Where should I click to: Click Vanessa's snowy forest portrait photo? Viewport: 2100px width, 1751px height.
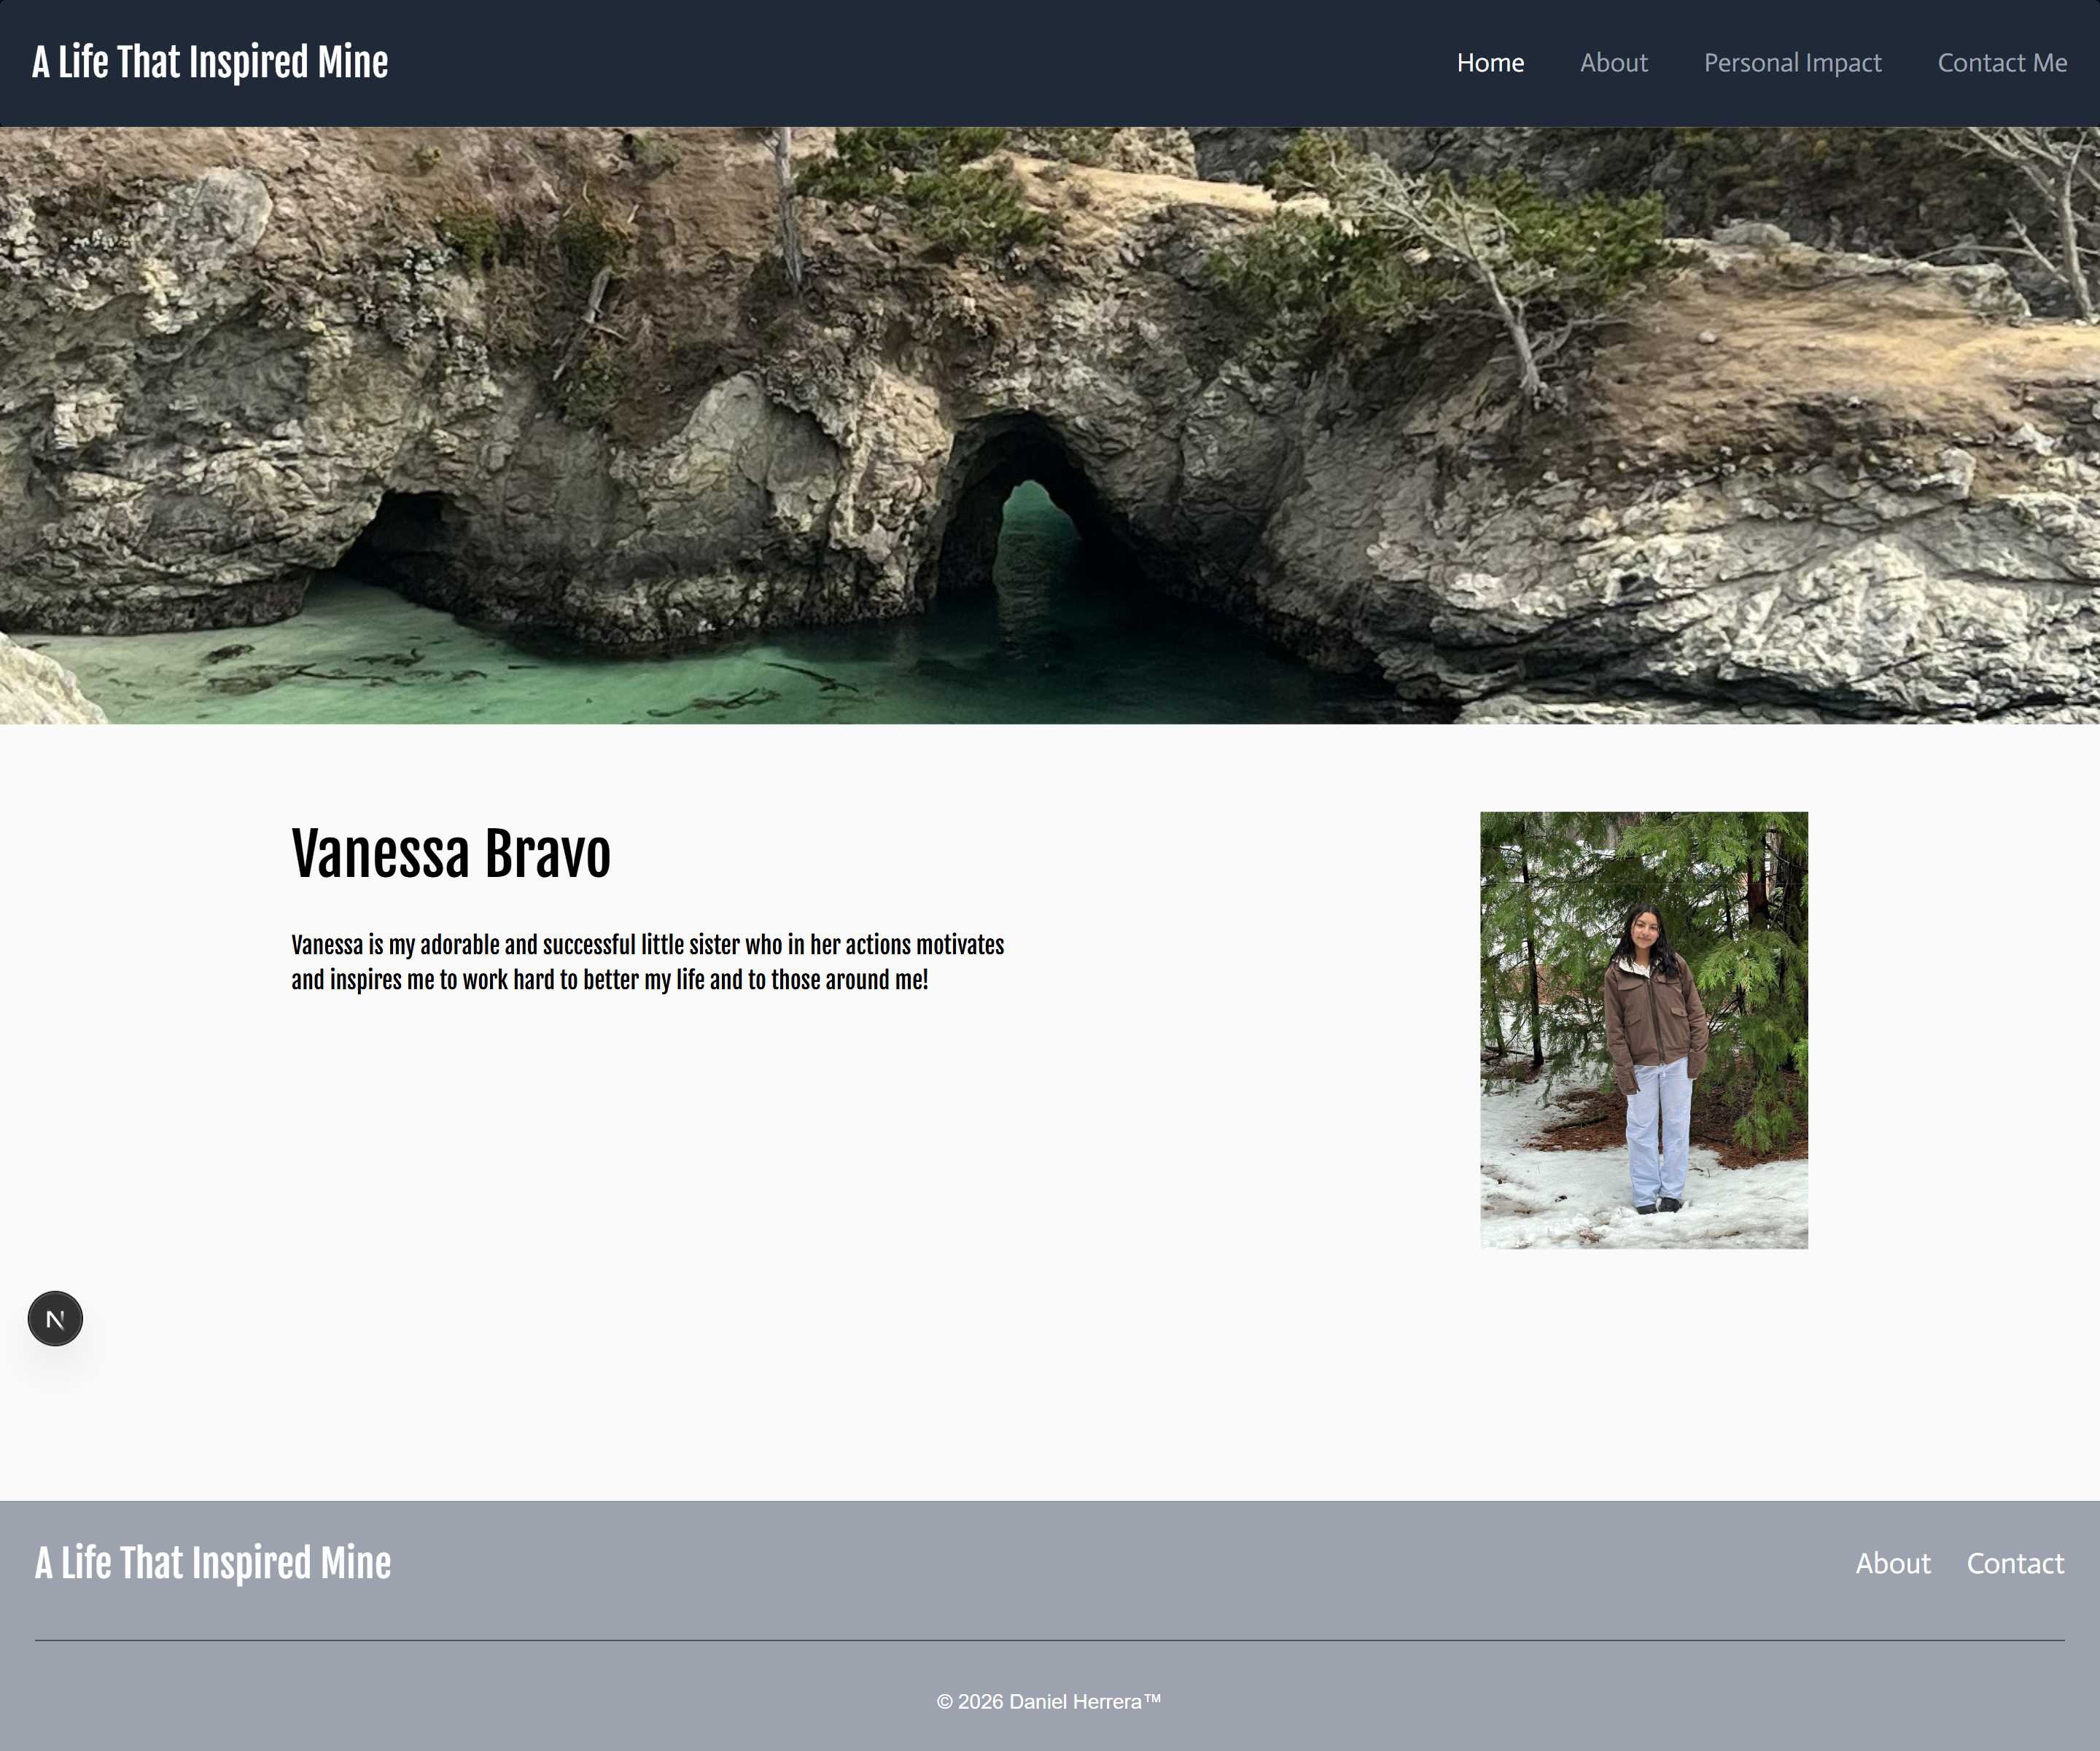click(x=1643, y=1030)
